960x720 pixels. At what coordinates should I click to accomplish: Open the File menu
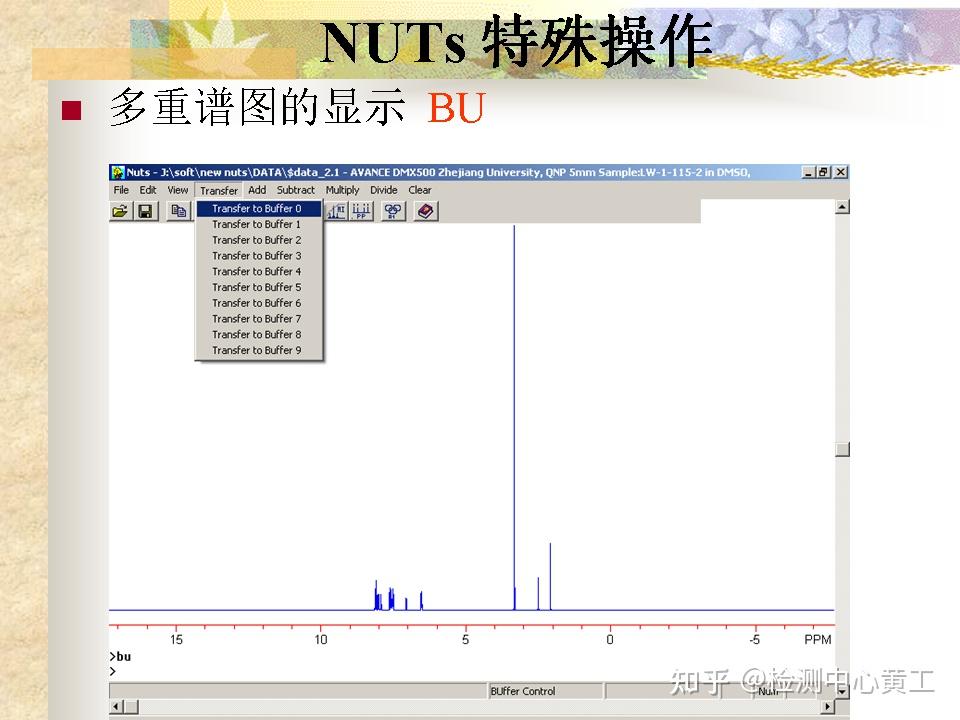pos(121,189)
